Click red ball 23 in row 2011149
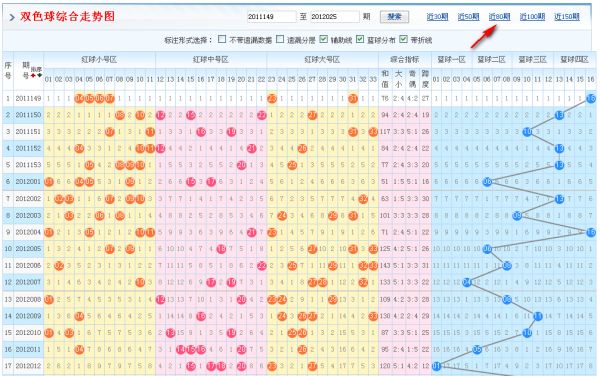 tap(272, 98)
